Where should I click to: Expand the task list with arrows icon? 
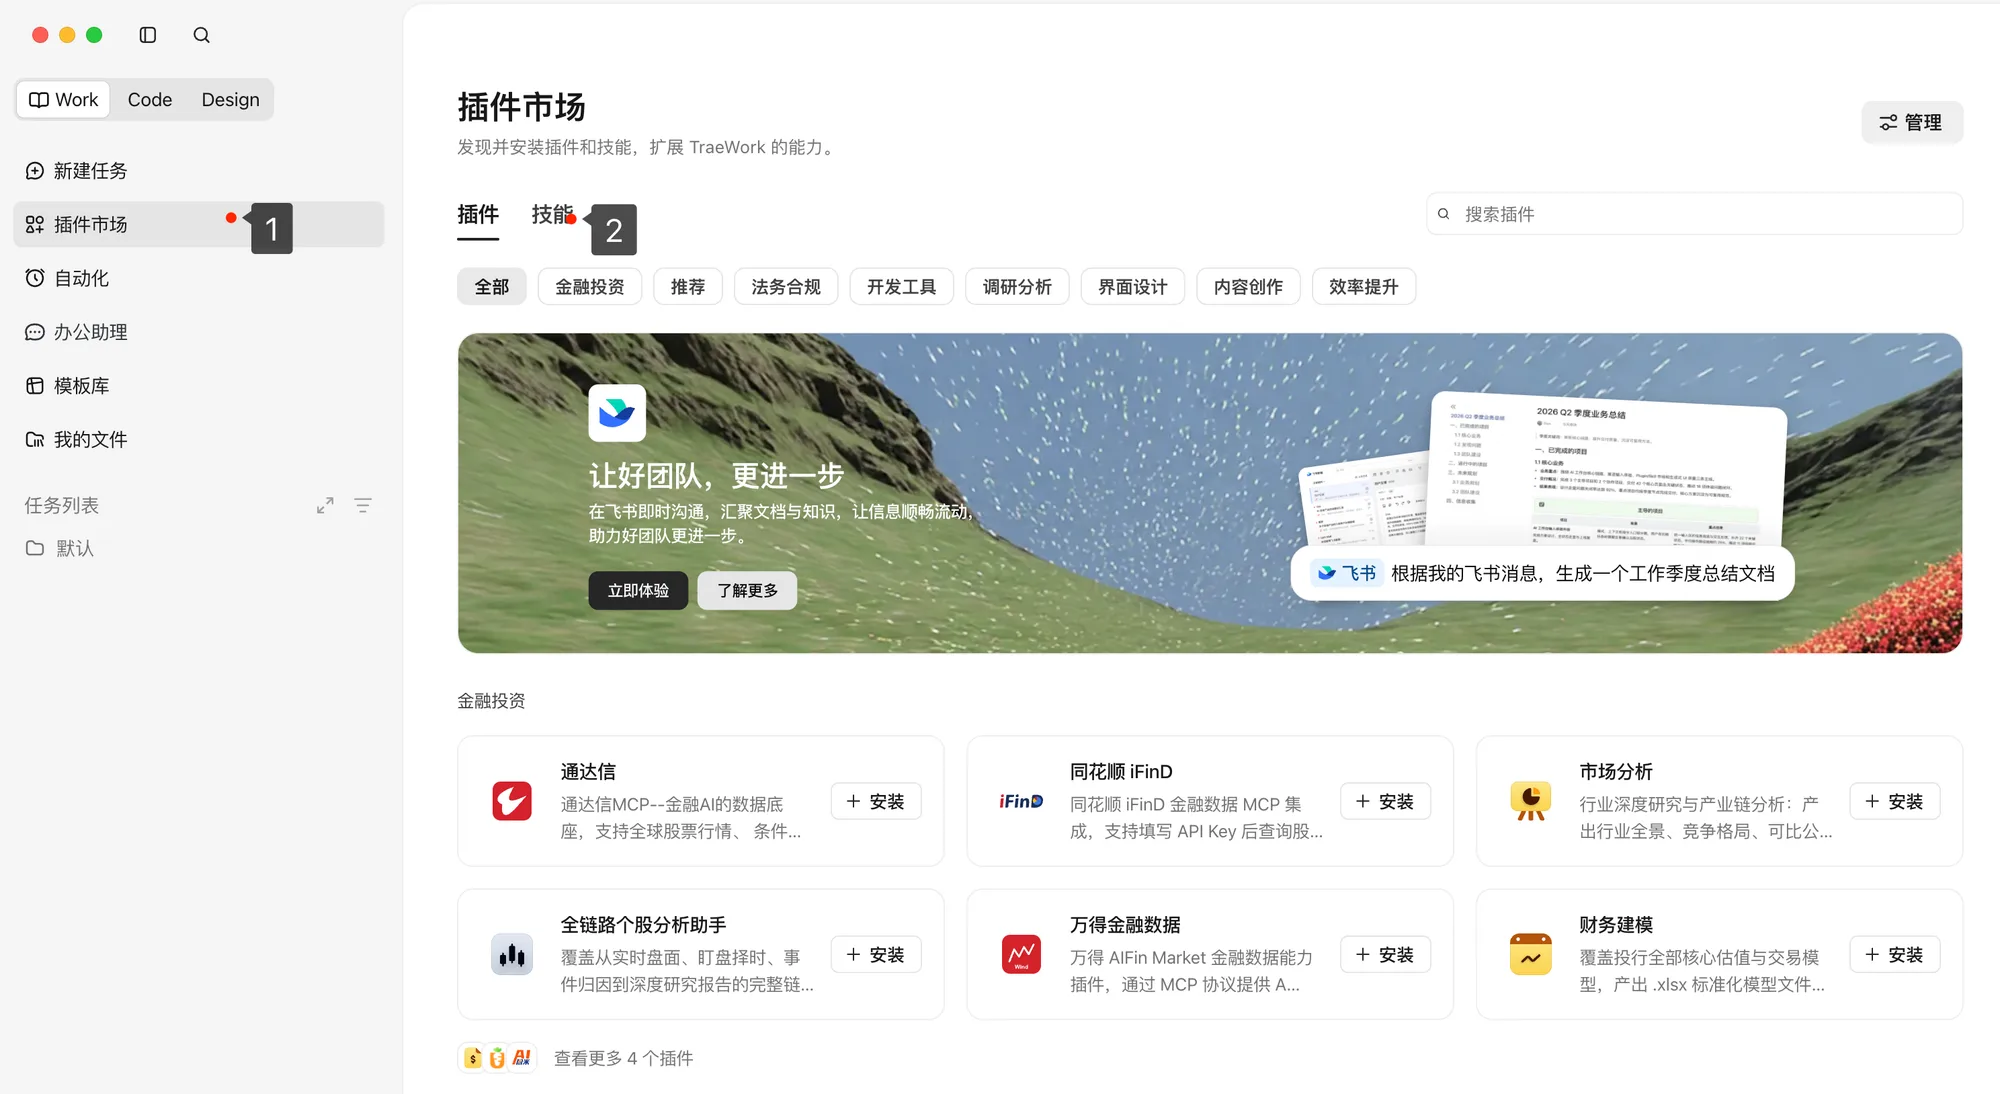coord(325,506)
